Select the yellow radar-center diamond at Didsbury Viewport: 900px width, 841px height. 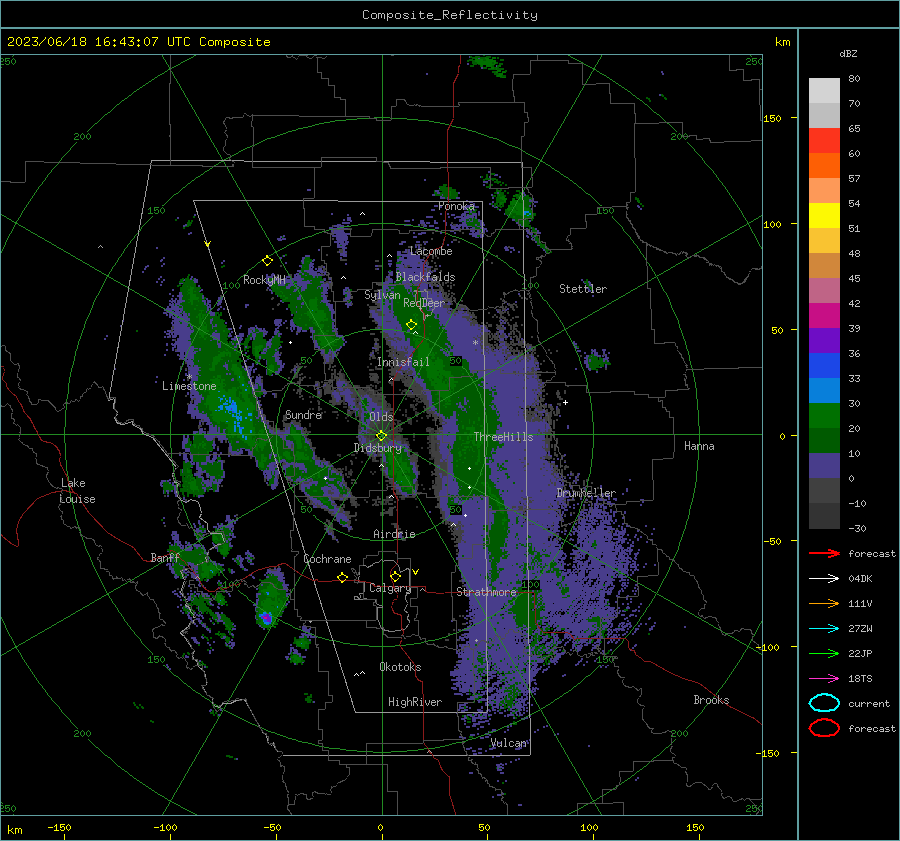(381, 436)
